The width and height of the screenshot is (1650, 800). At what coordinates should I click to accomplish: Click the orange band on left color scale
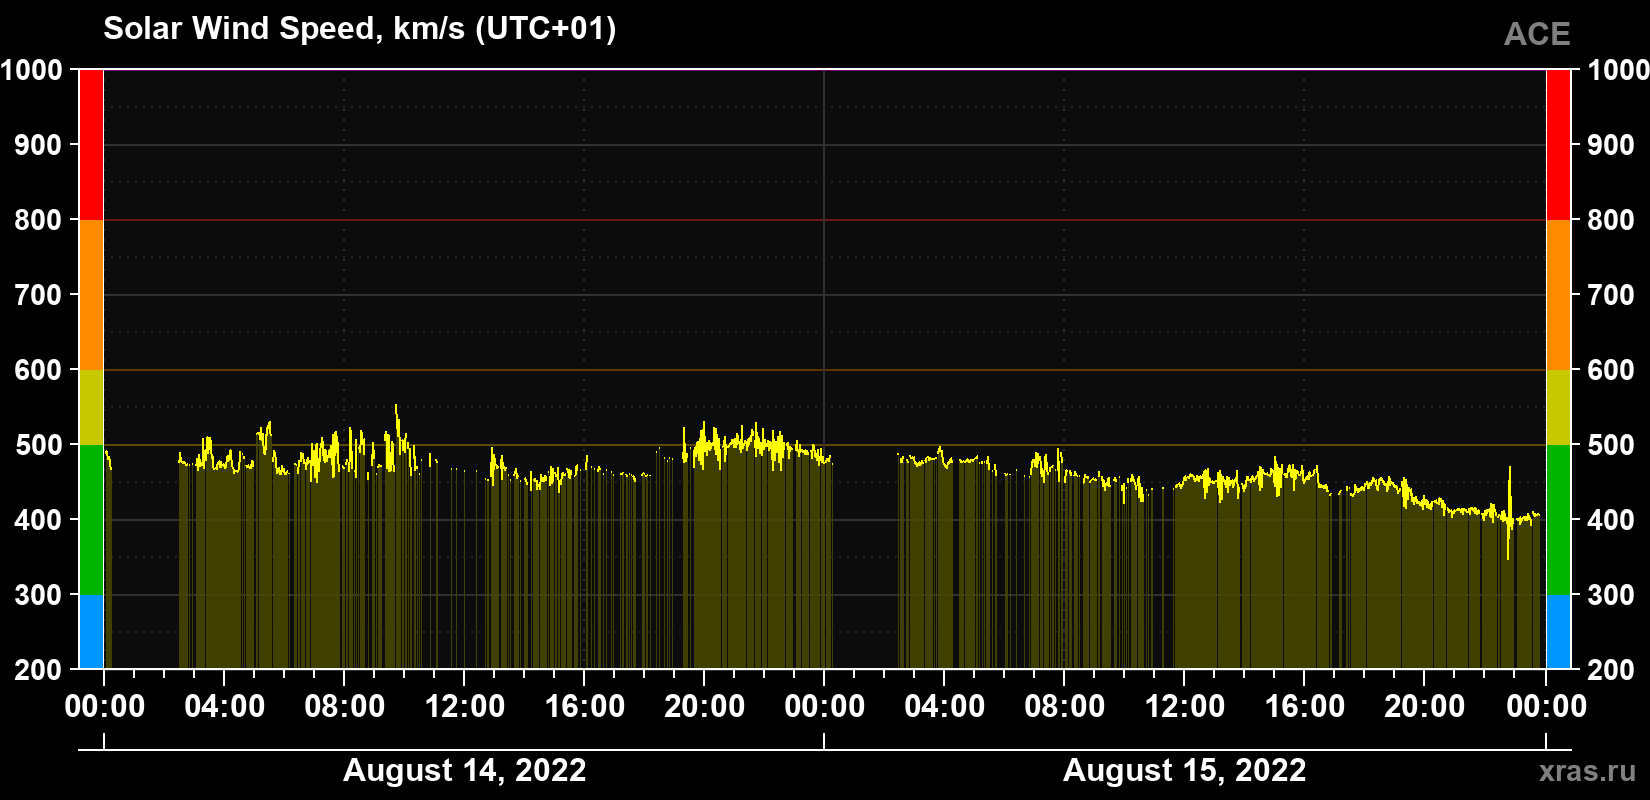(x=91, y=295)
